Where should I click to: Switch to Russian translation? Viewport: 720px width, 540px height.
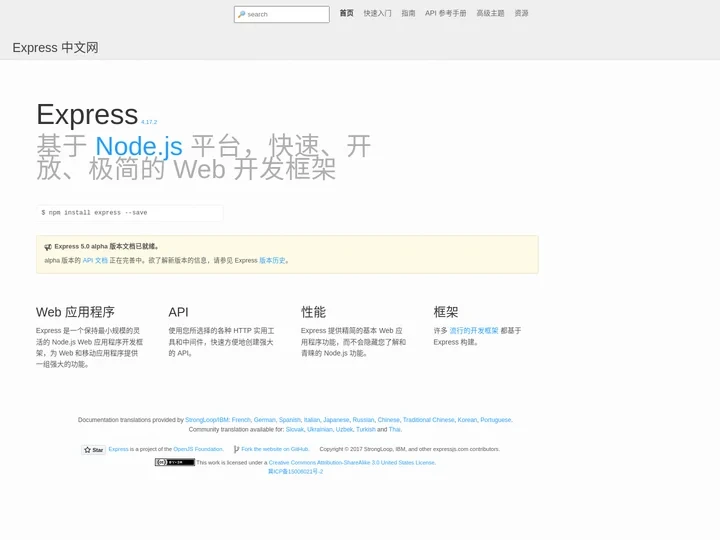point(363,420)
